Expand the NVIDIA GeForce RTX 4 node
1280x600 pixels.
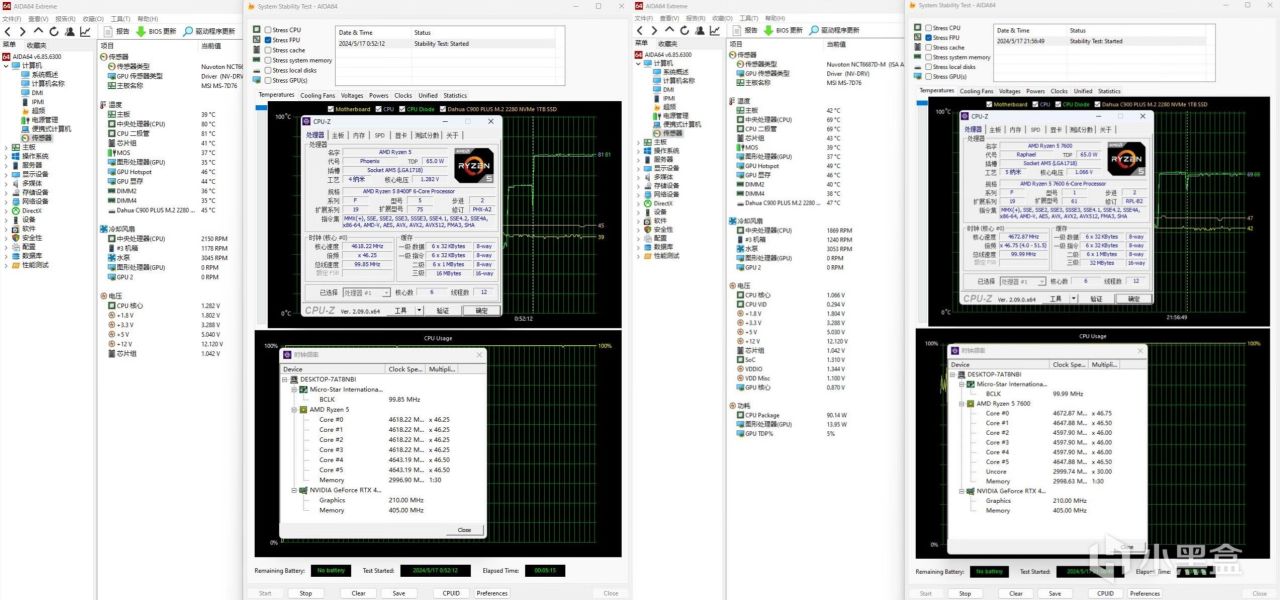pos(293,490)
